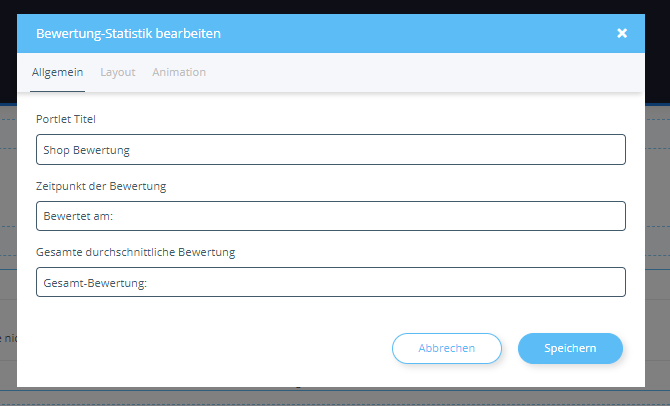Select the Allgemein tab
The width and height of the screenshot is (670, 406).
pos(57,72)
